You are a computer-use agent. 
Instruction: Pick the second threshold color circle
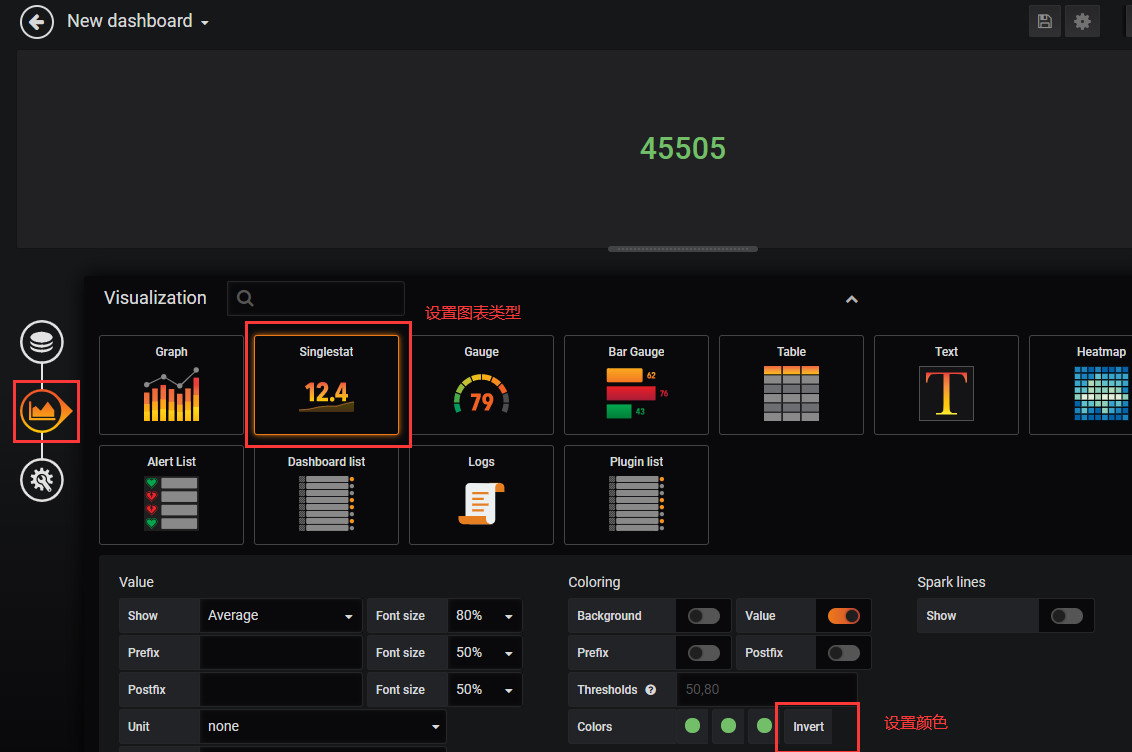pos(728,725)
